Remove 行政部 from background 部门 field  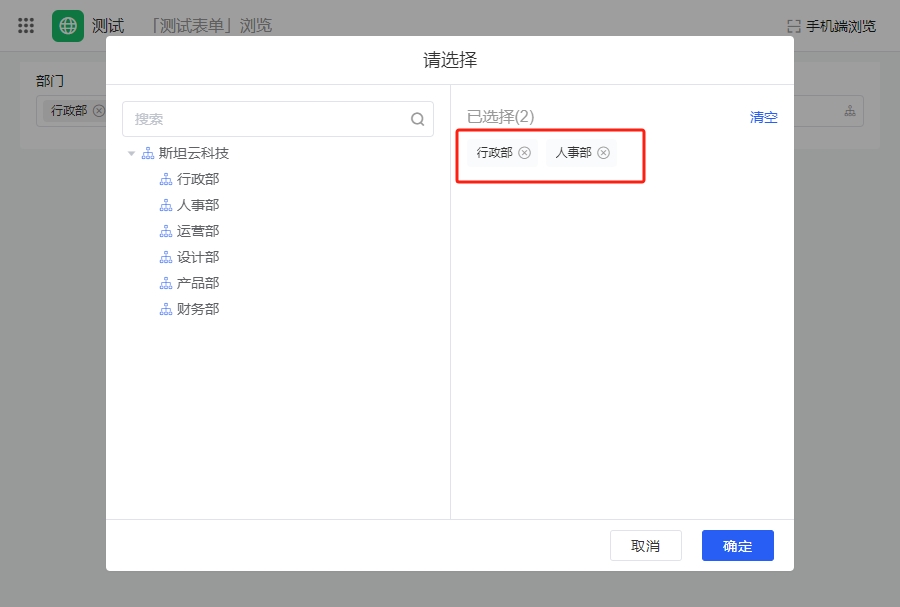[x=99, y=111]
